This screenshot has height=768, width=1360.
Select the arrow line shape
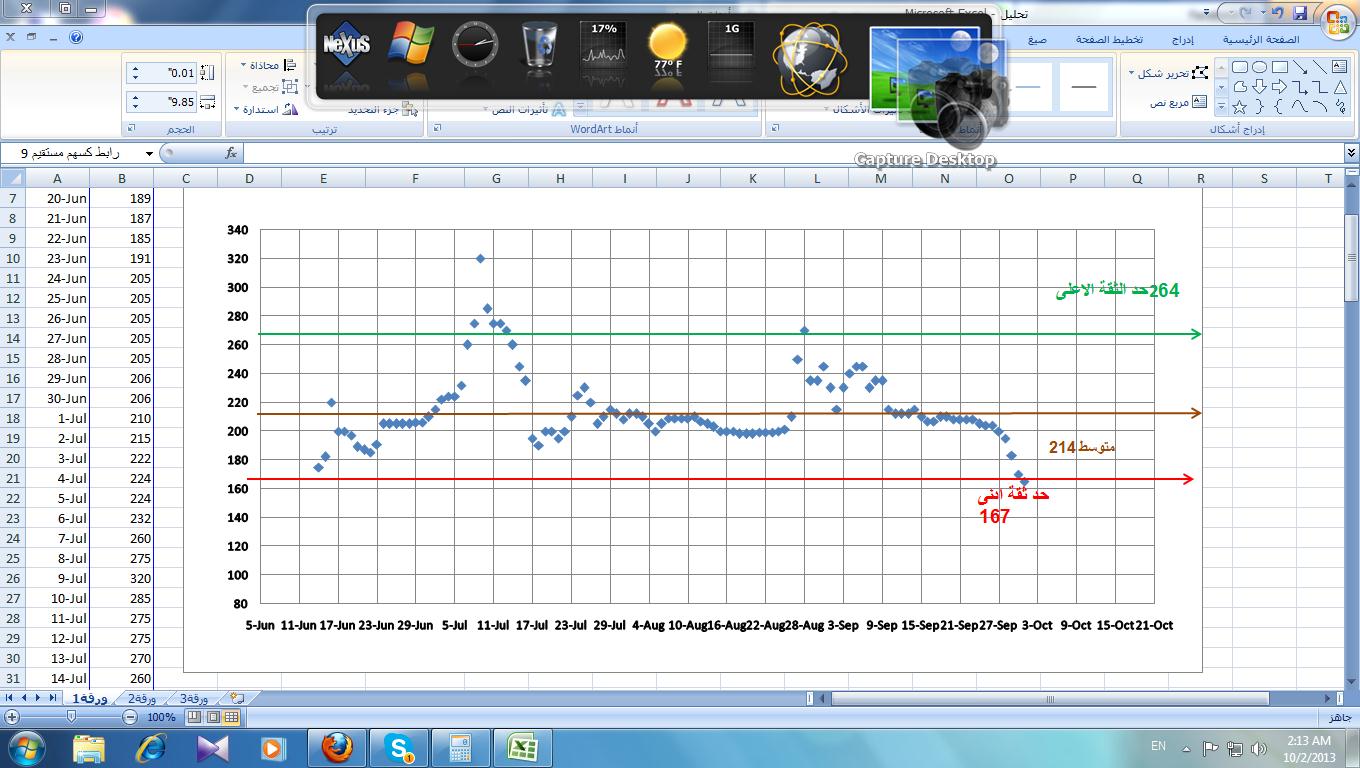(1300, 67)
